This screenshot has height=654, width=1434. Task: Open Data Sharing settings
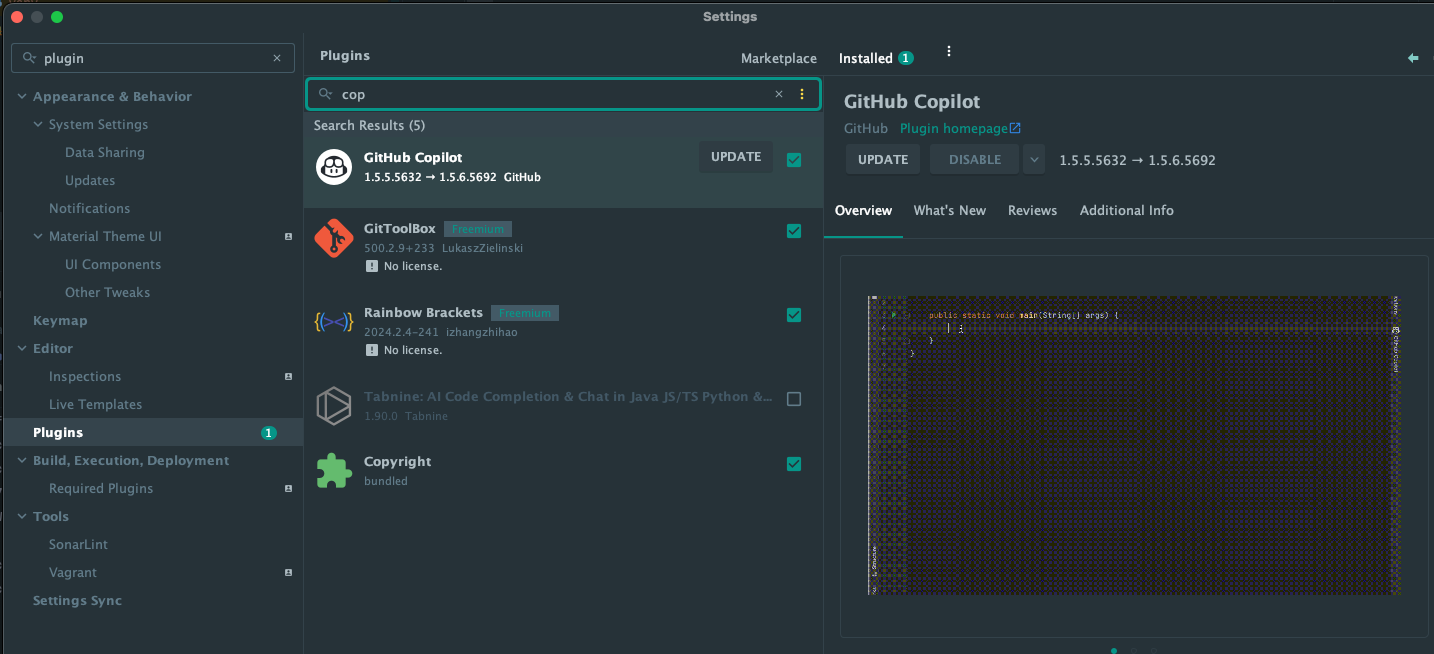click(104, 152)
